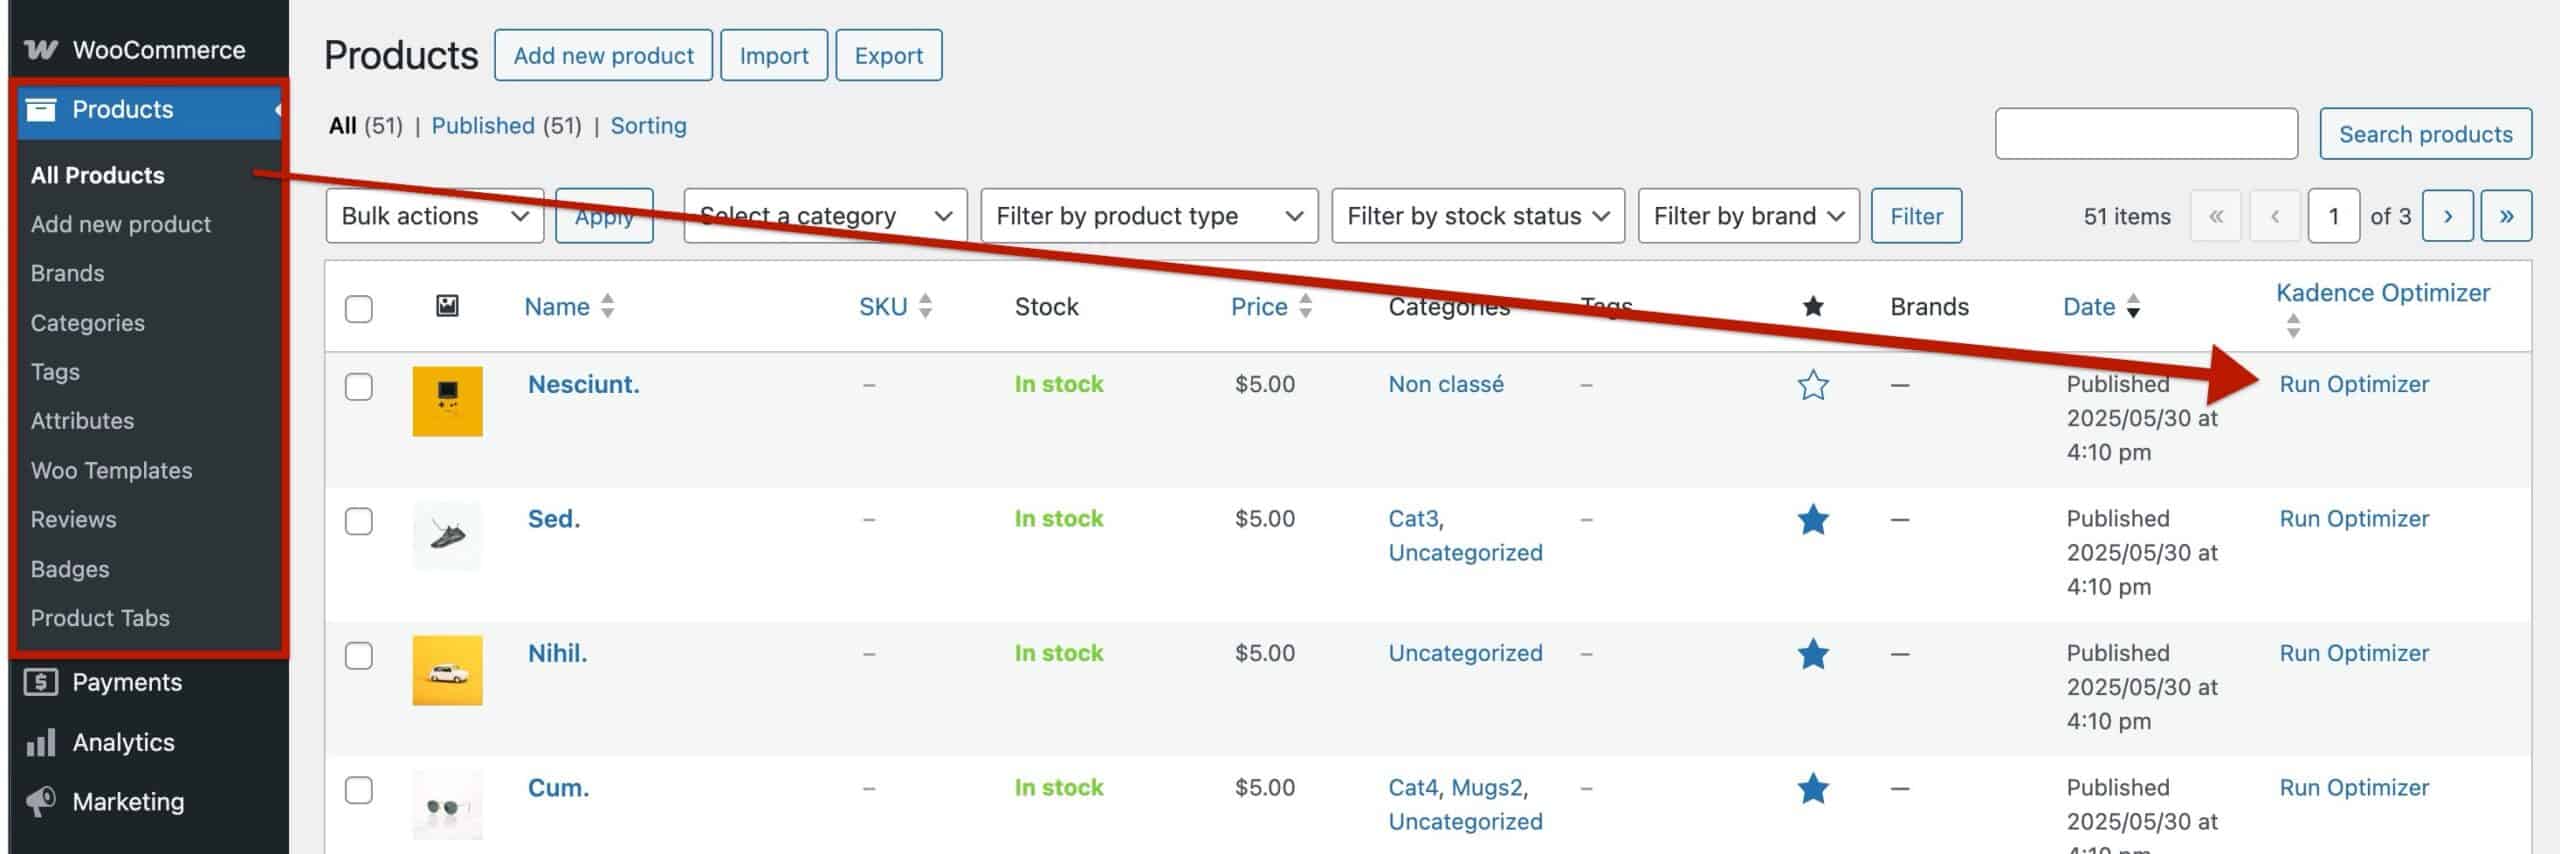This screenshot has width=2560, height=854.
Task: Click the Payments dollar icon
Action: 41,683
